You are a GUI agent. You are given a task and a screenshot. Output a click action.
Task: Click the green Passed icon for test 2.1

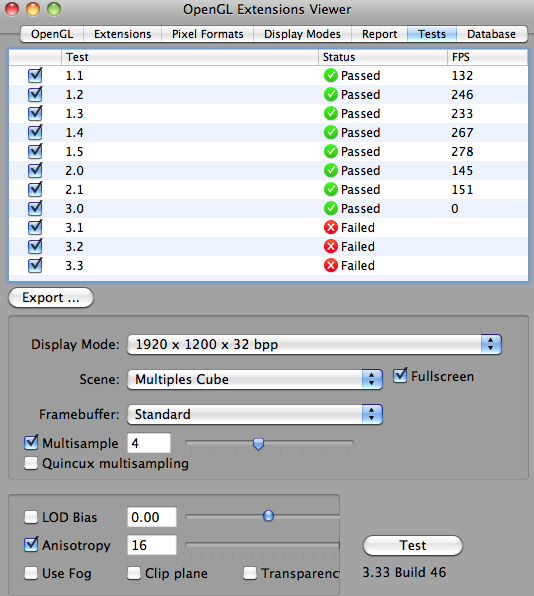(x=331, y=189)
